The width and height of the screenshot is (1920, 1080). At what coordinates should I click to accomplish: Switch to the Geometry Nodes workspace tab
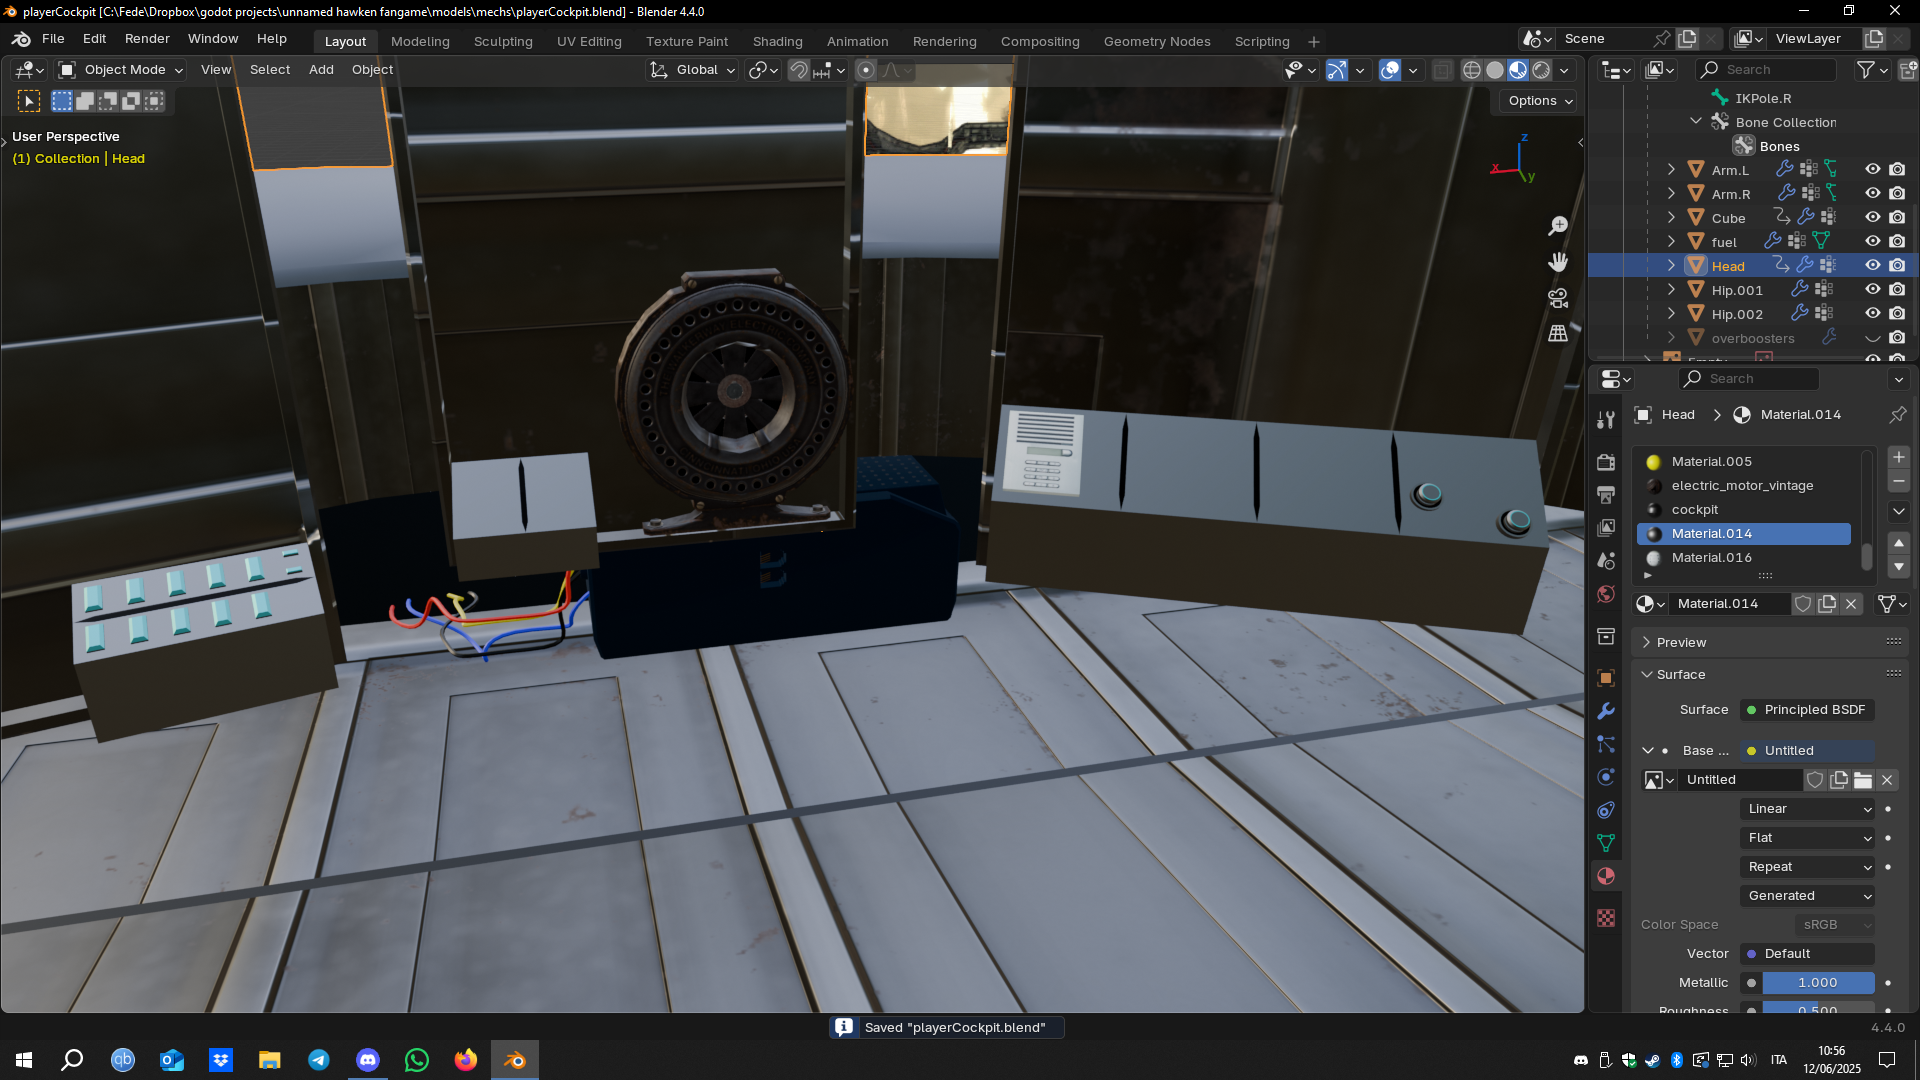1157,41
